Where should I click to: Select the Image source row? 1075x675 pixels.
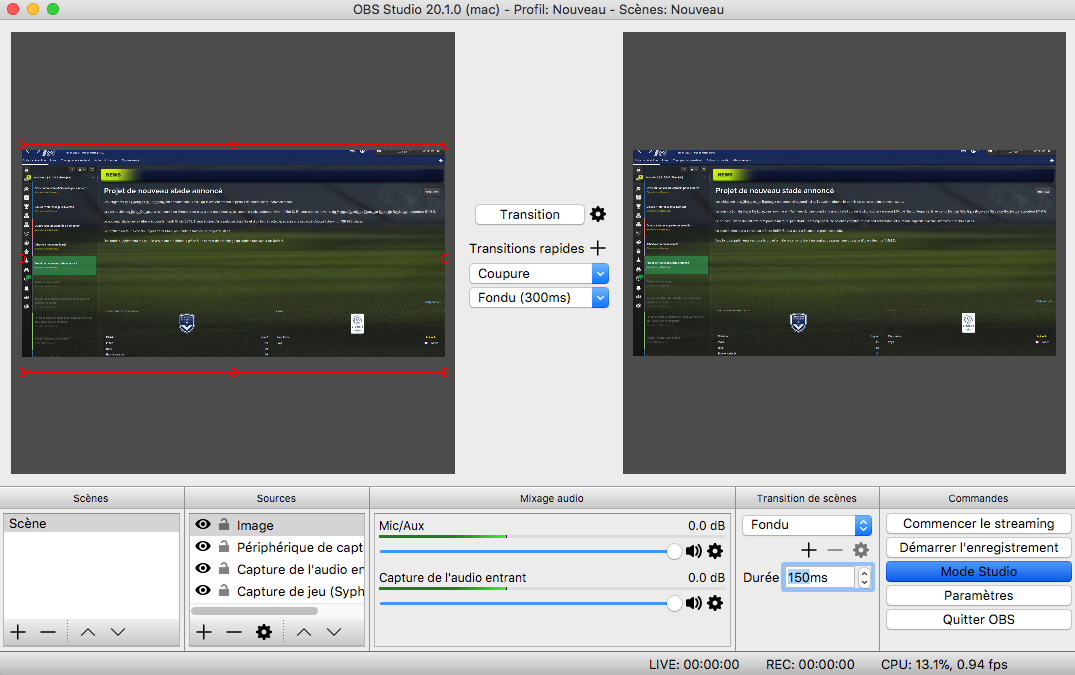(277, 526)
